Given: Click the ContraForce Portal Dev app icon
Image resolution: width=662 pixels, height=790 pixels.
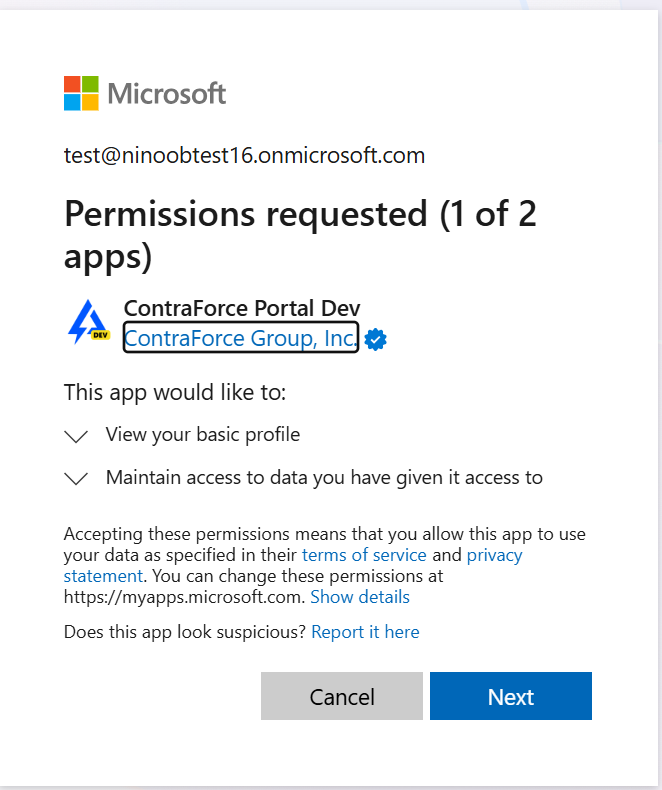Looking at the screenshot, I should pyautogui.click(x=89, y=322).
